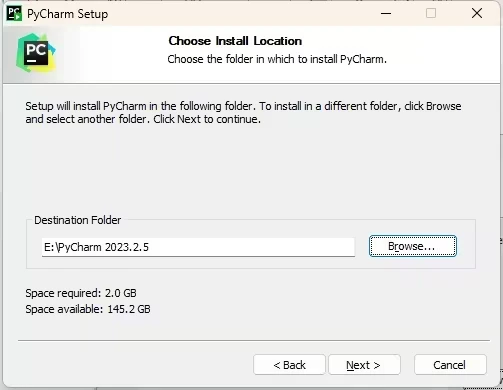The image size is (503, 390).
Task: Open the Browse... folder picker
Action: 413,246
